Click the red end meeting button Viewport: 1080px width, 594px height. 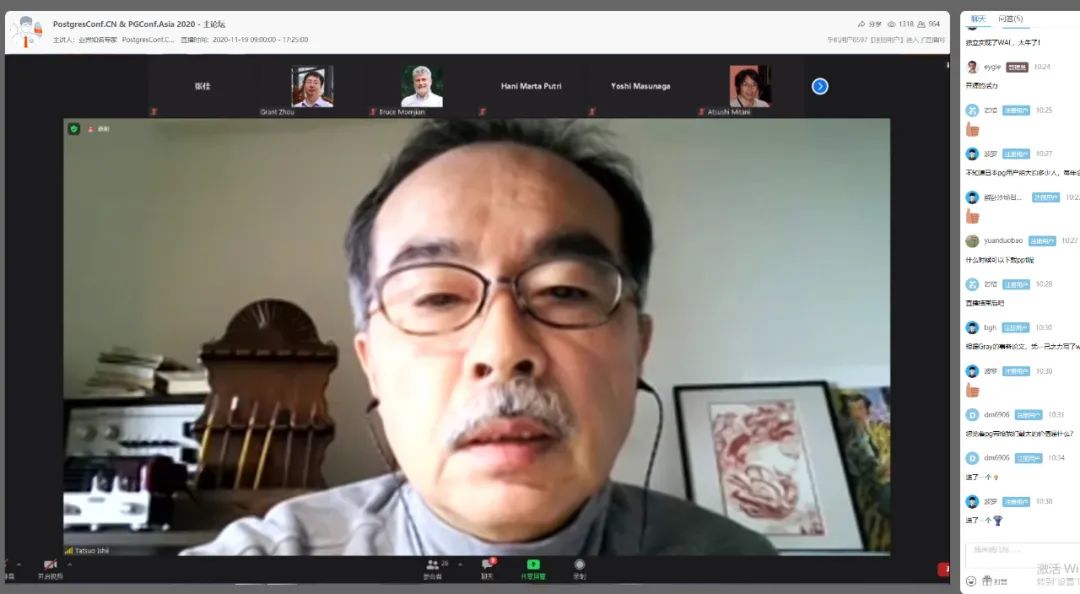point(944,569)
